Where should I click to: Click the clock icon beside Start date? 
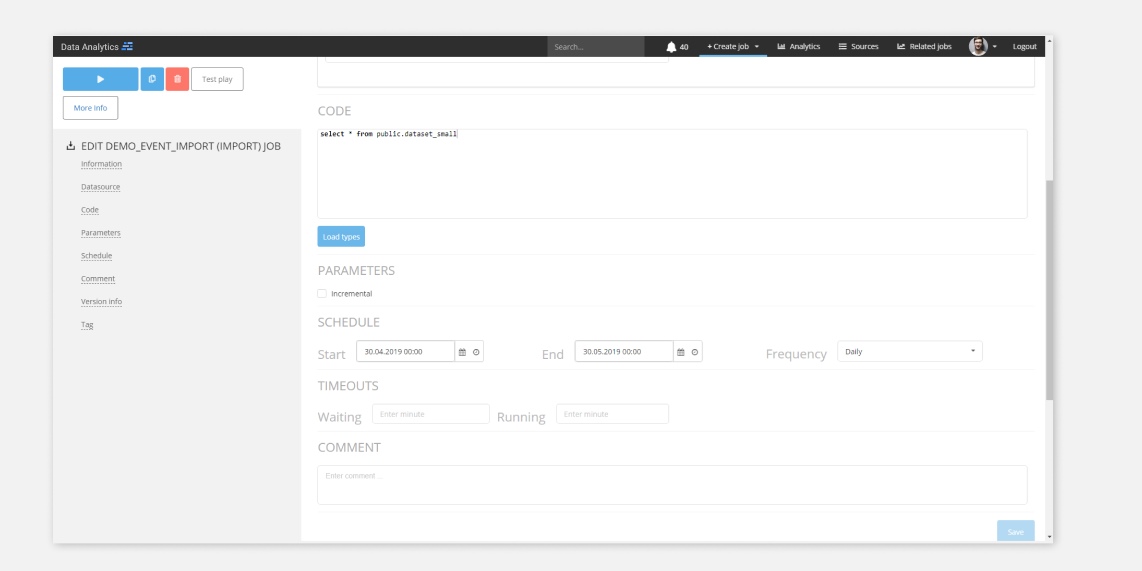(475, 352)
